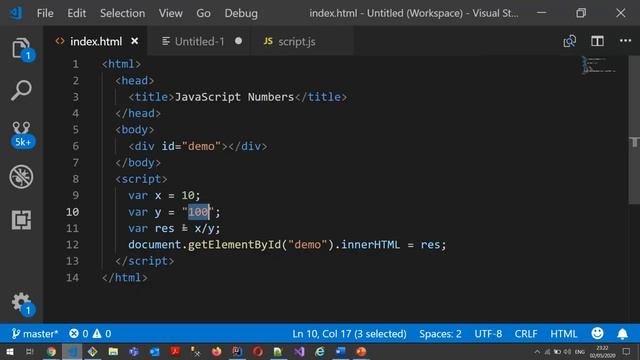This screenshot has height=360, width=640.
Task: Click the title text 'JavaScript Numbers'
Action: [x=234, y=97]
